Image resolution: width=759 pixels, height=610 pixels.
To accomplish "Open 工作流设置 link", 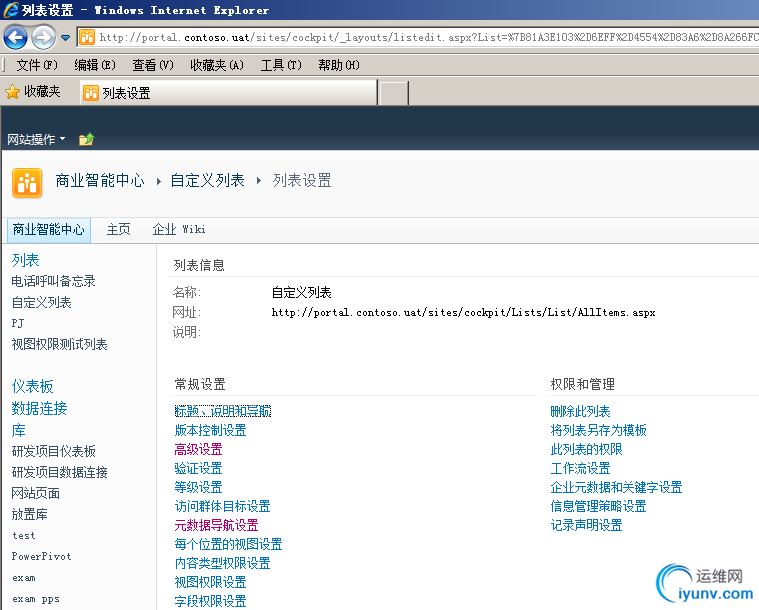I will (x=580, y=468).
